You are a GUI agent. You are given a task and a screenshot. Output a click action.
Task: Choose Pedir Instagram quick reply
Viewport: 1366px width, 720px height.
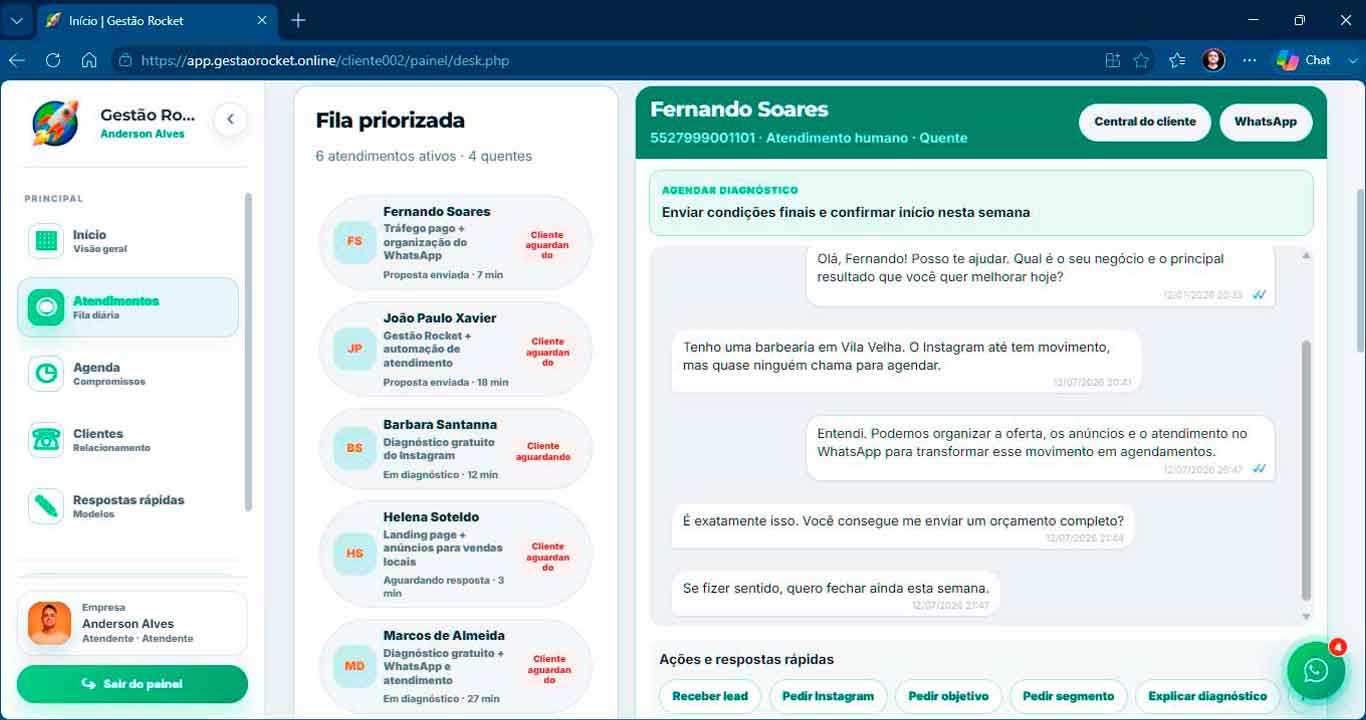coord(828,696)
